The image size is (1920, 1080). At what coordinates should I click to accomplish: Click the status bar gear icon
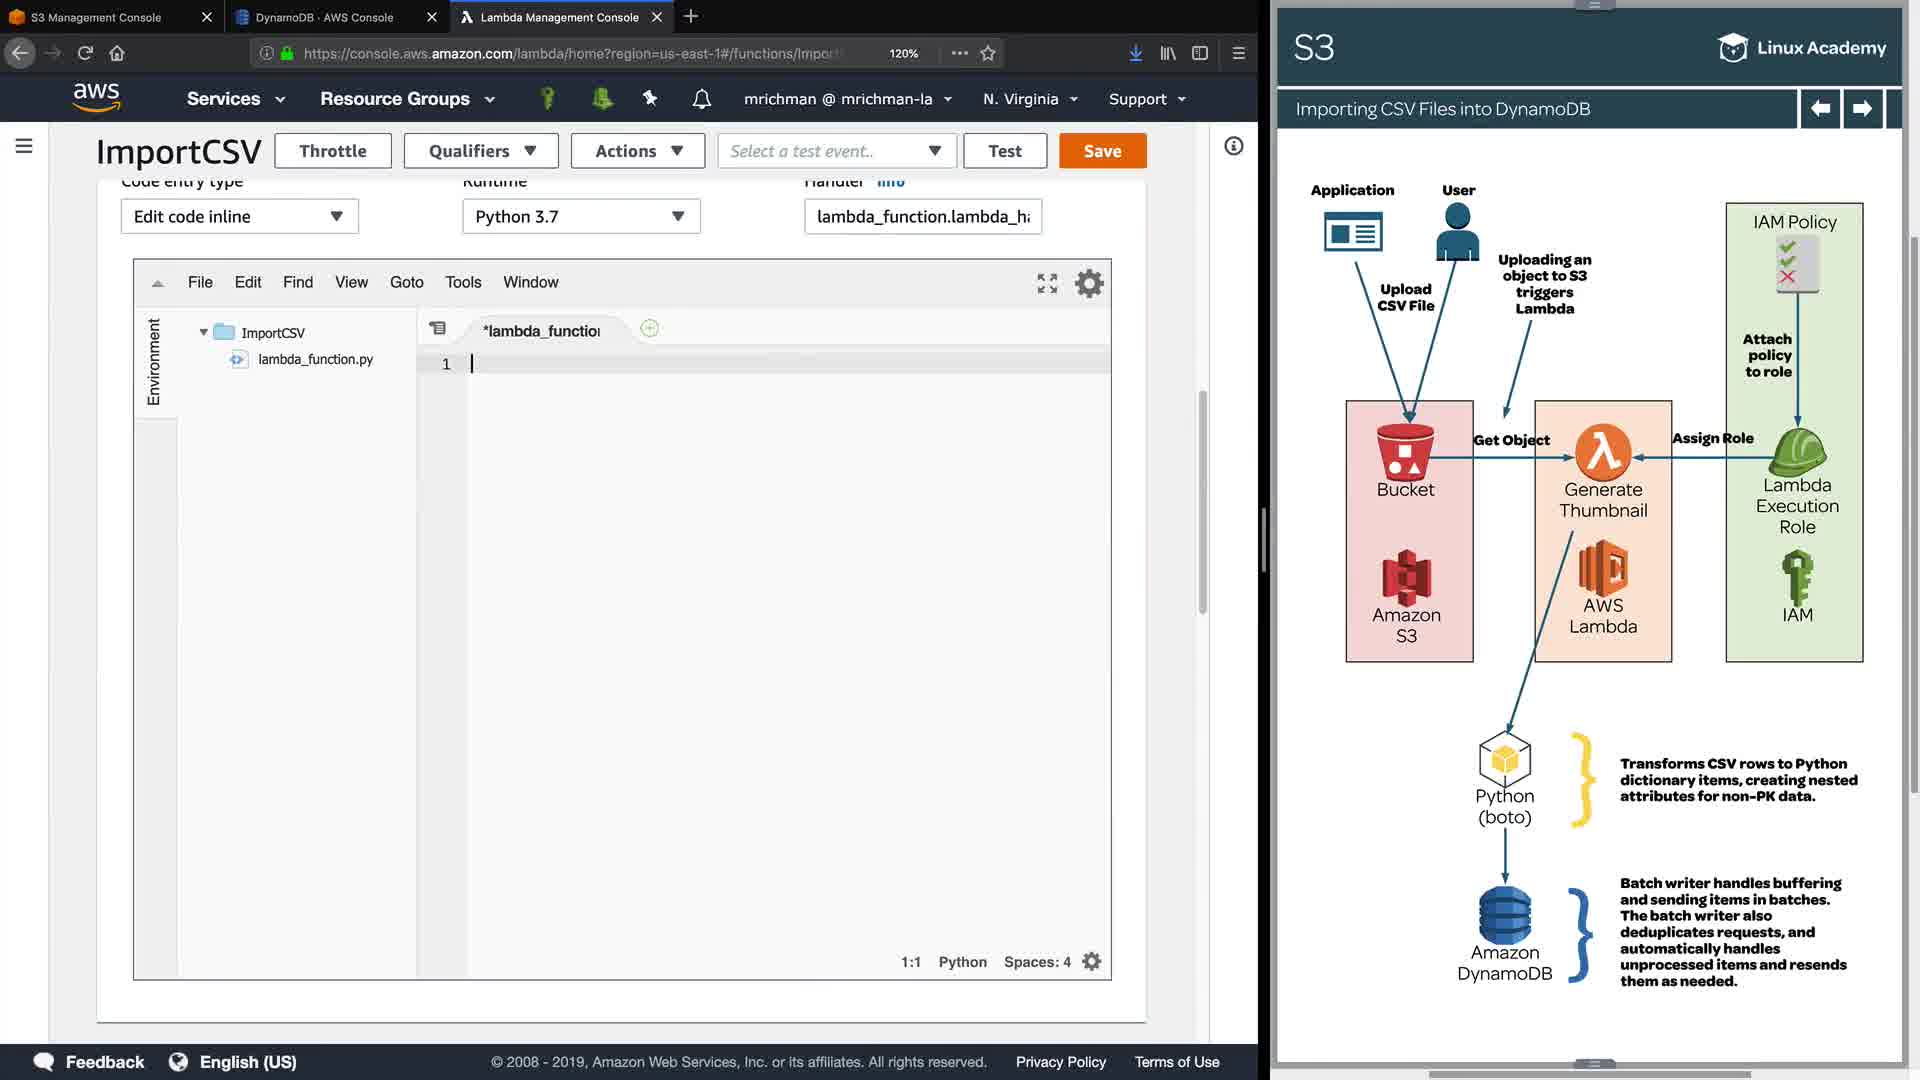[1092, 961]
